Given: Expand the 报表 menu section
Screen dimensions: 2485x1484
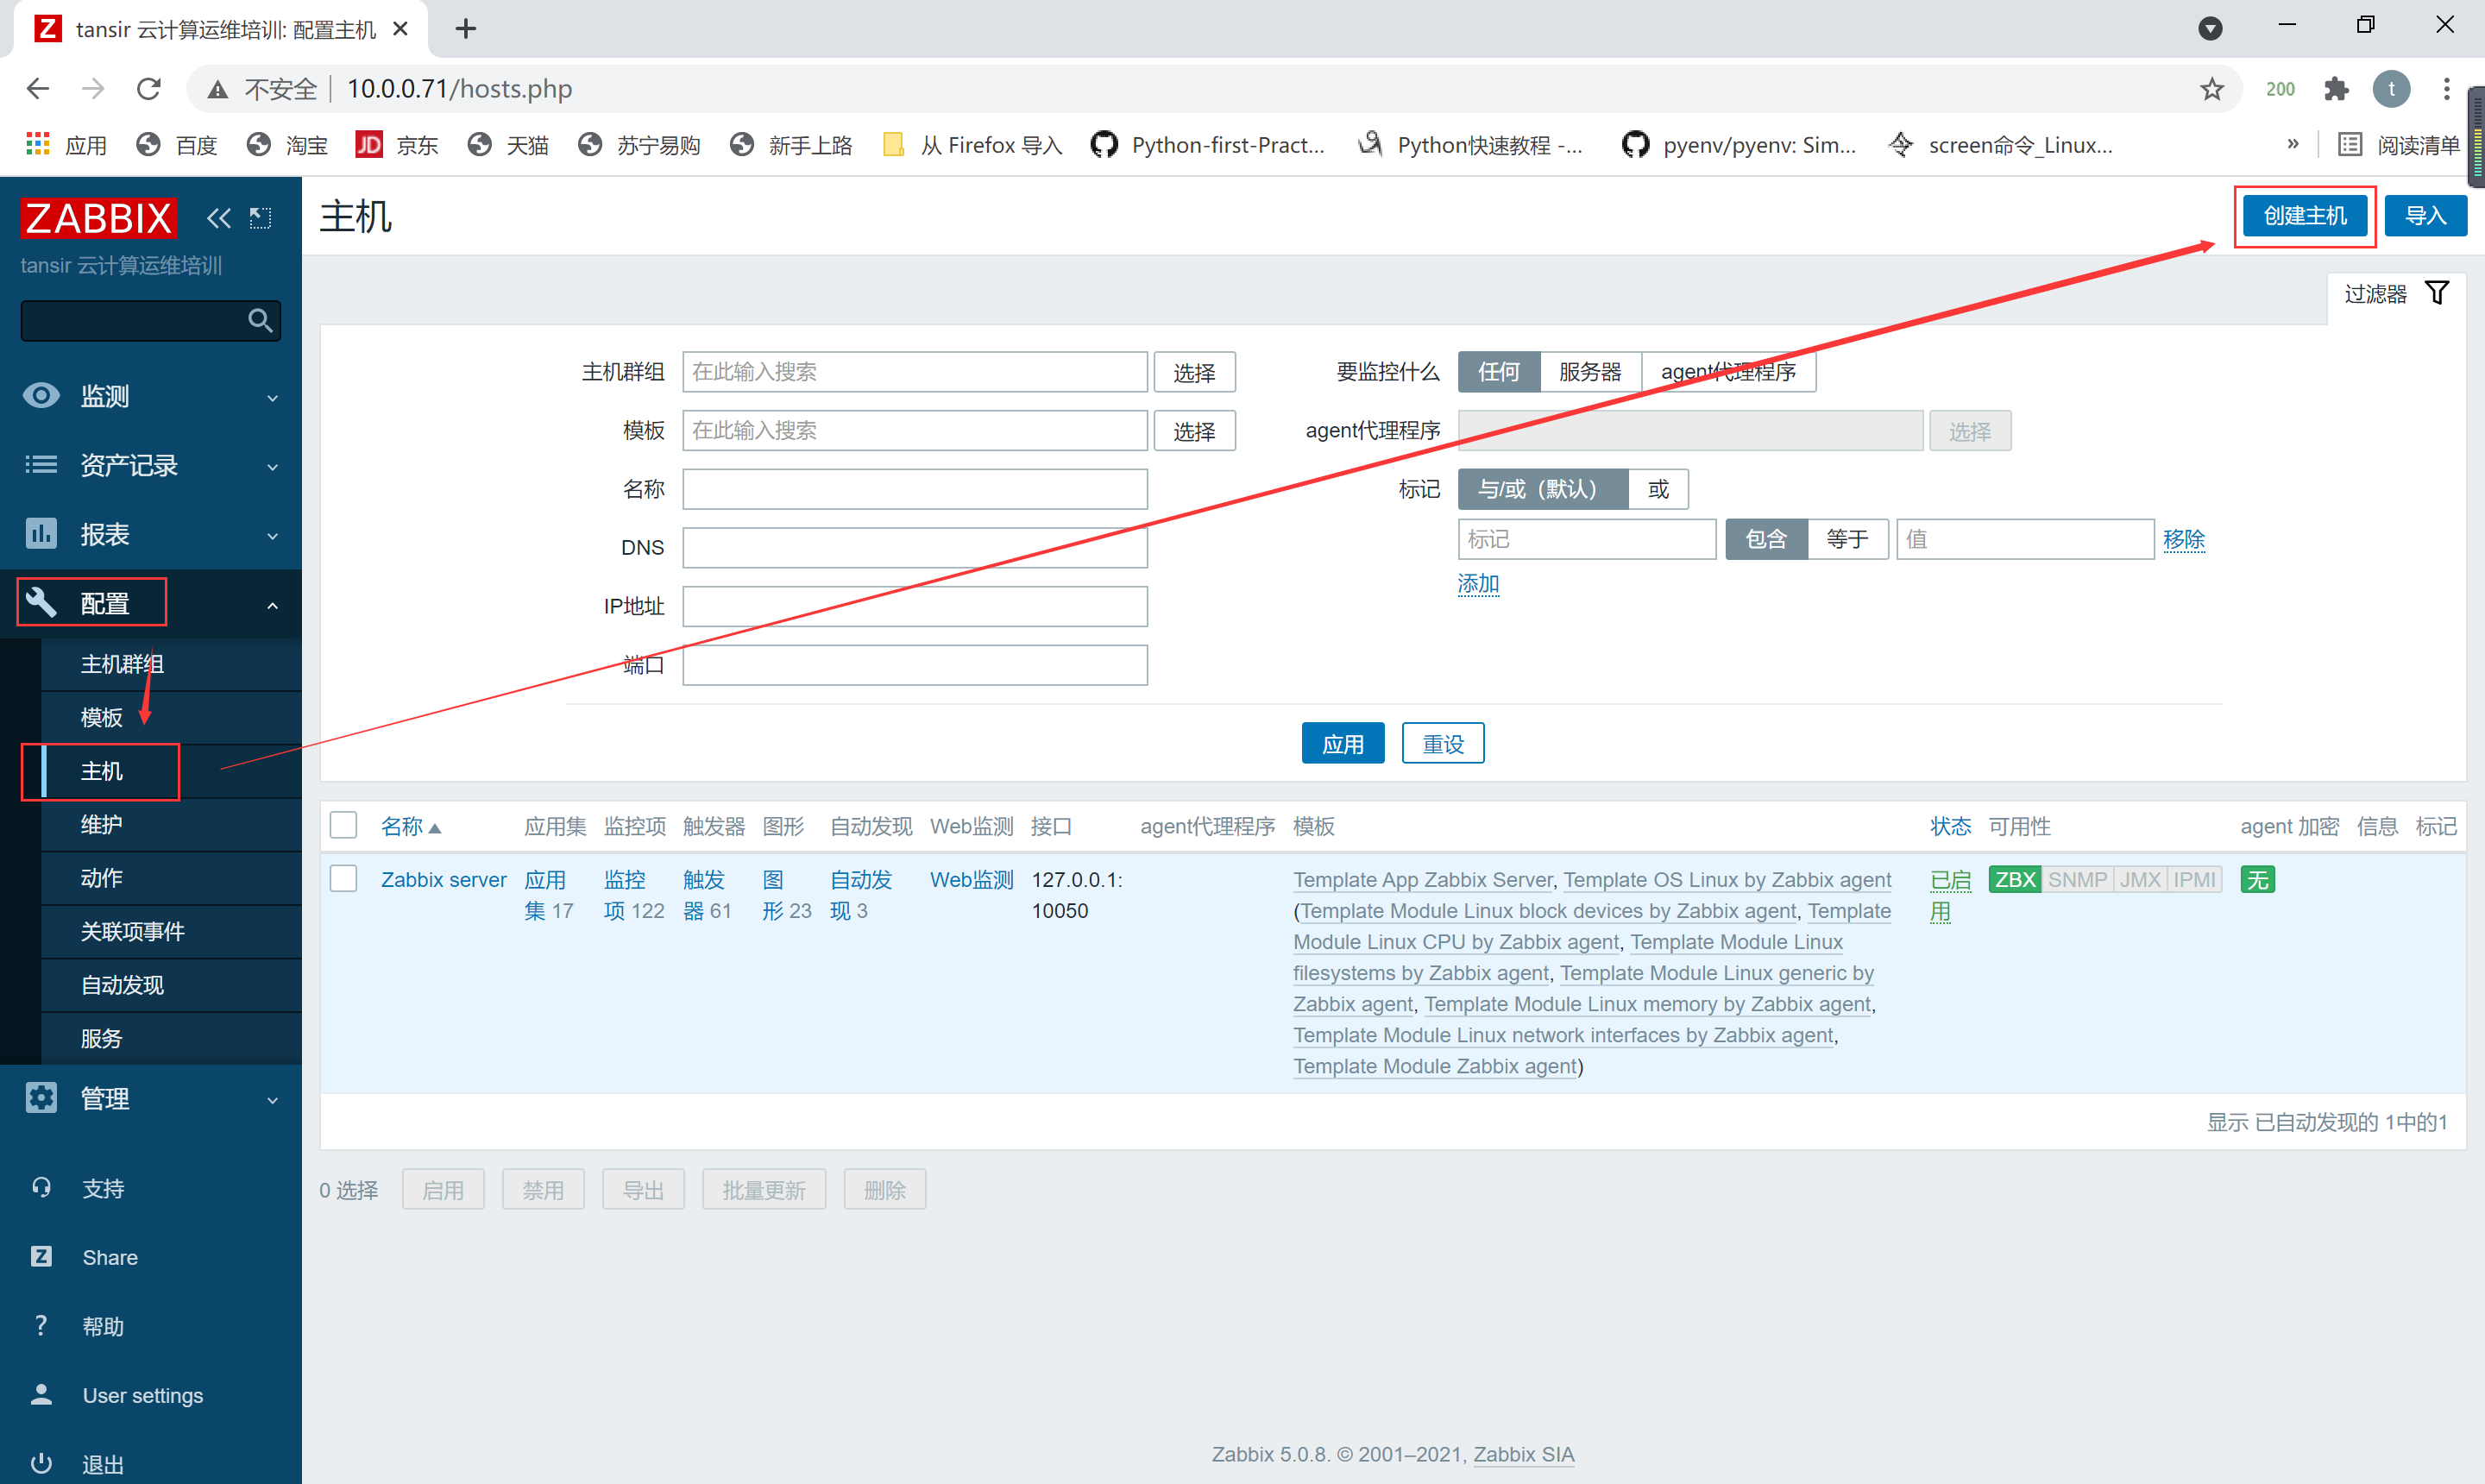Looking at the screenshot, I should pyautogui.click(x=151, y=534).
